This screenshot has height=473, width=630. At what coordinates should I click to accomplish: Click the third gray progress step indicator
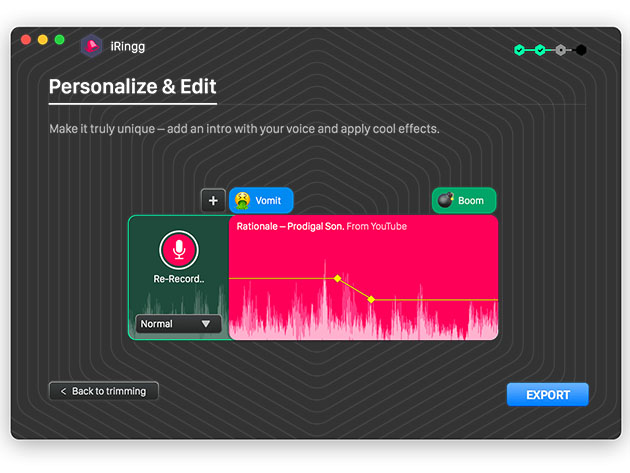pos(560,50)
